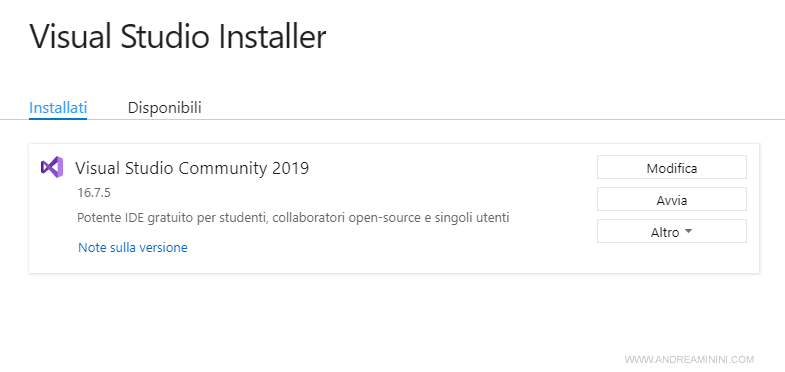Screen dimensions: 785x372
Task: Click the word Altro on its button
Action: pyautogui.click(x=665, y=232)
